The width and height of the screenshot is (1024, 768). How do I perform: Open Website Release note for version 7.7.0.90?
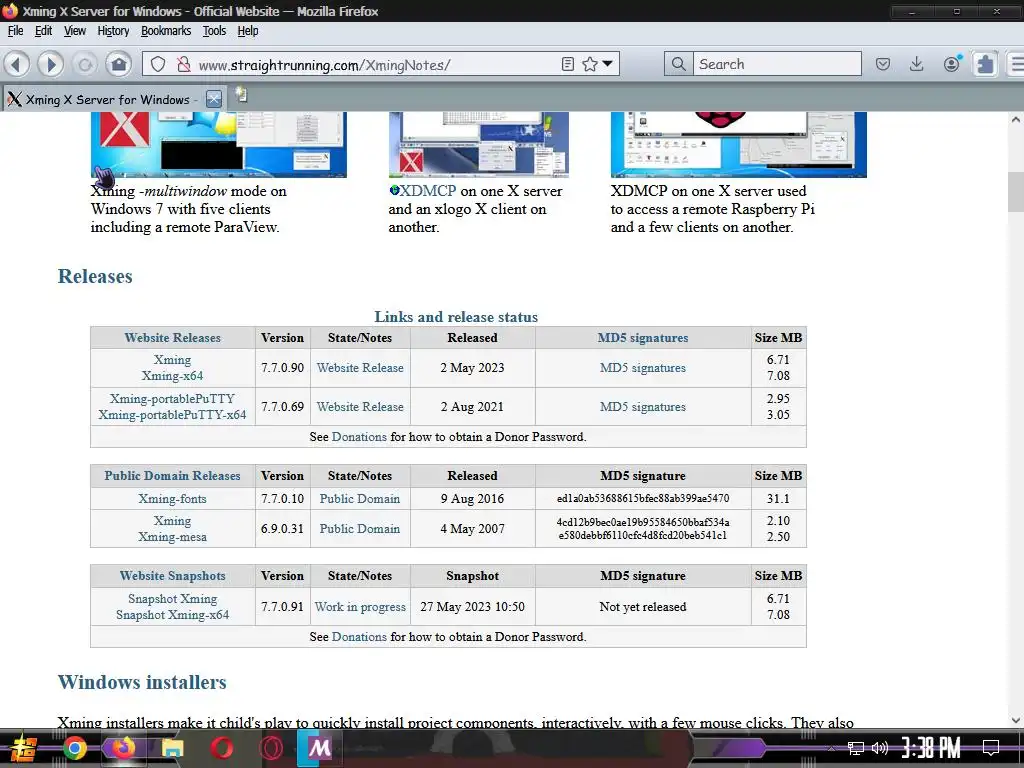tap(360, 368)
